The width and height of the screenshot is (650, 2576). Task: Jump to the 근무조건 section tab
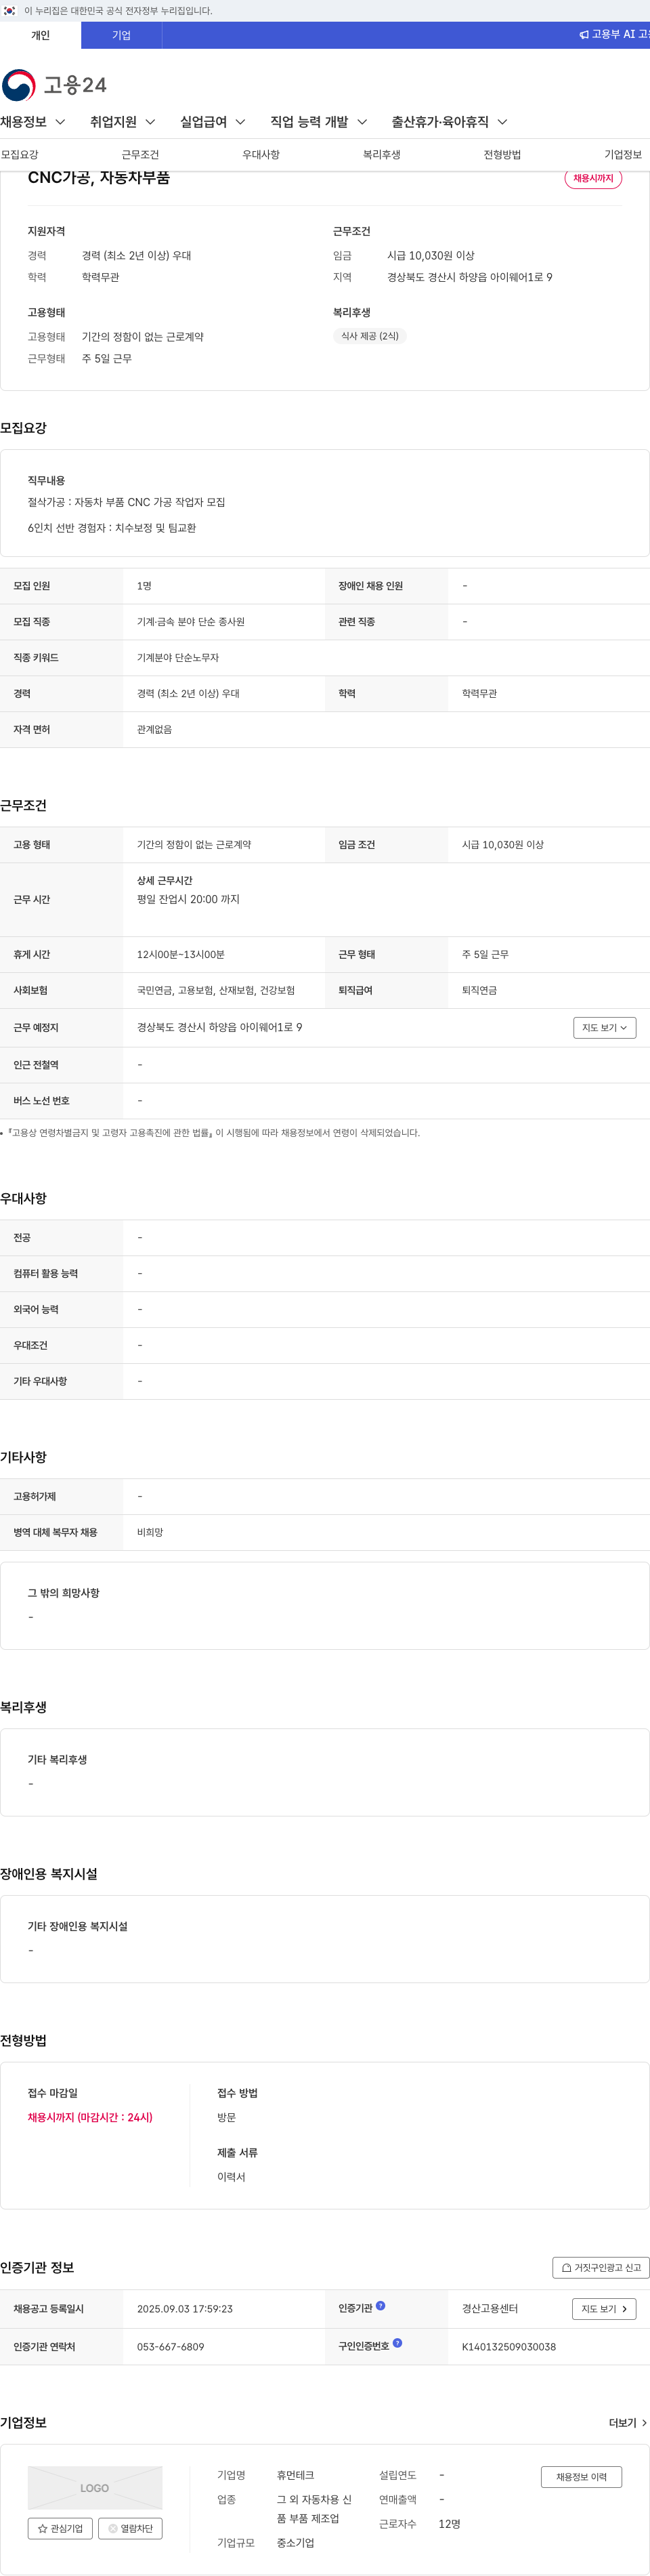pos(140,155)
